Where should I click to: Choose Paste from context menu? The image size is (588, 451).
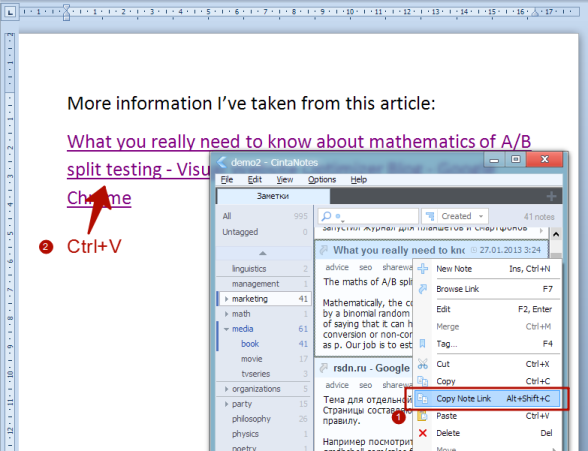(487, 416)
